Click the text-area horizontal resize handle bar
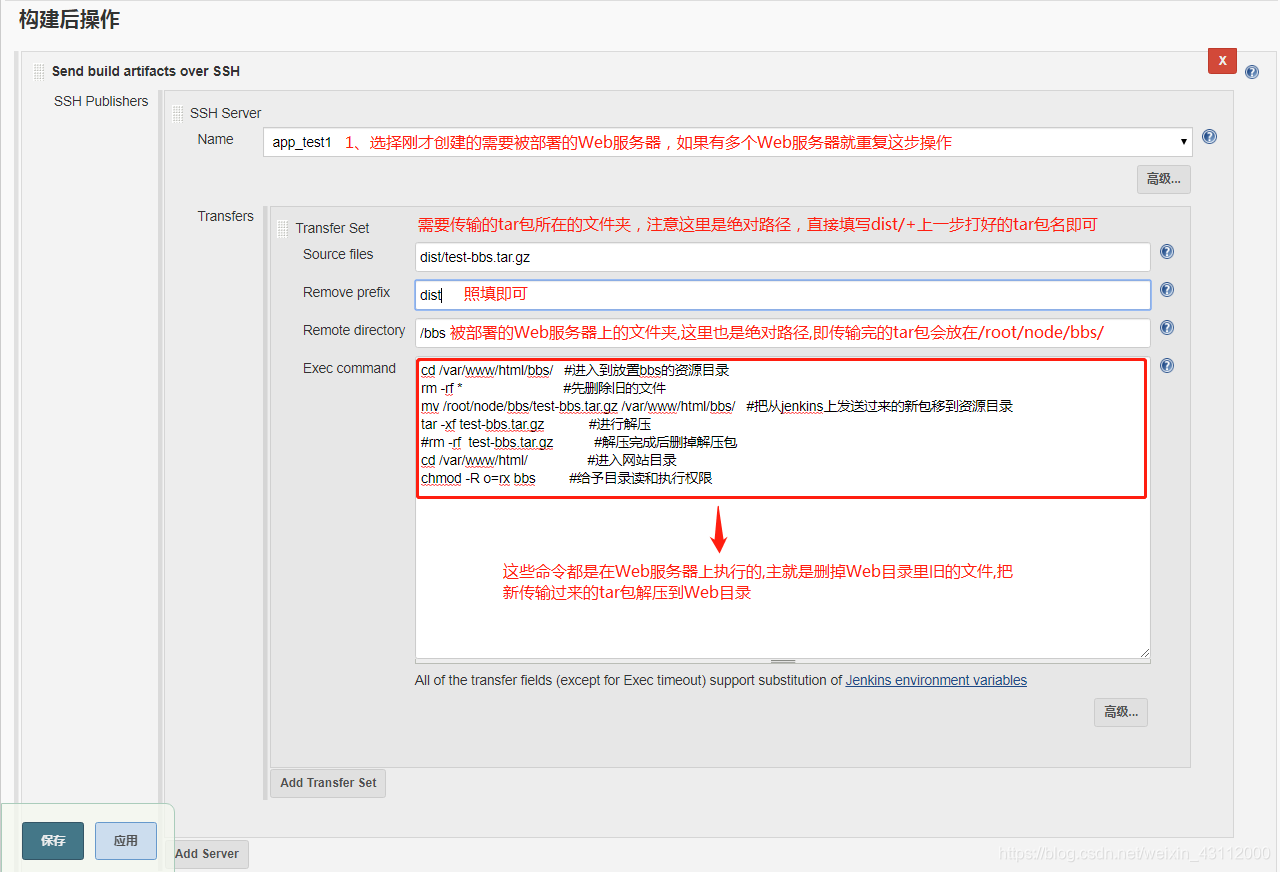The width and height of the screenshot is (1280, 872). 783,661
